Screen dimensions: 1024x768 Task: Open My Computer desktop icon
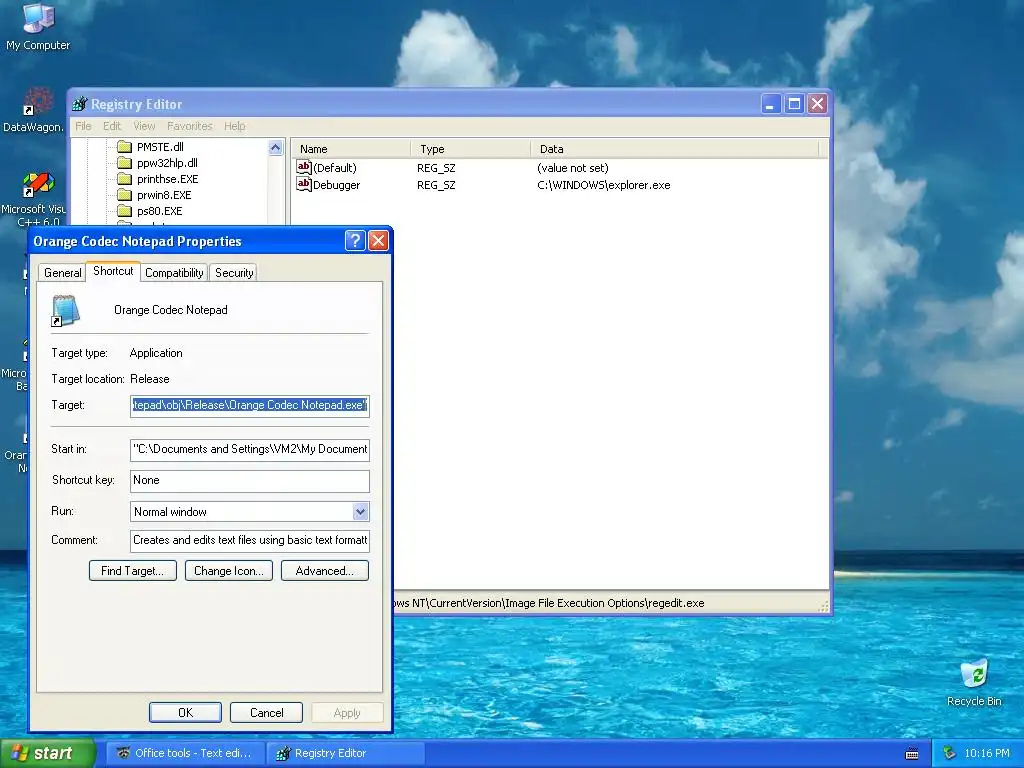click(x=38, y=26)
